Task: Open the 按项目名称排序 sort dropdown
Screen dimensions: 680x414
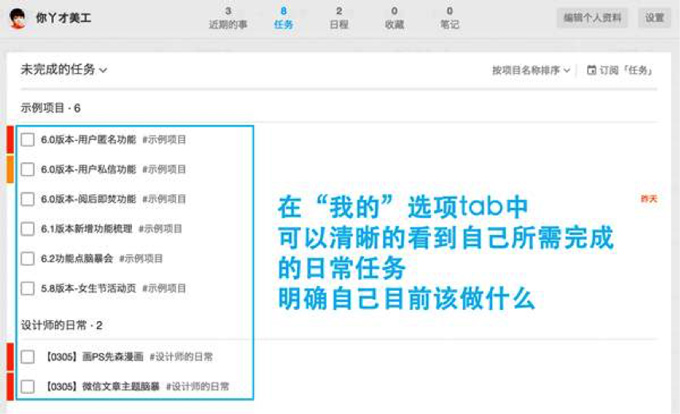Action: click(531, 70)
